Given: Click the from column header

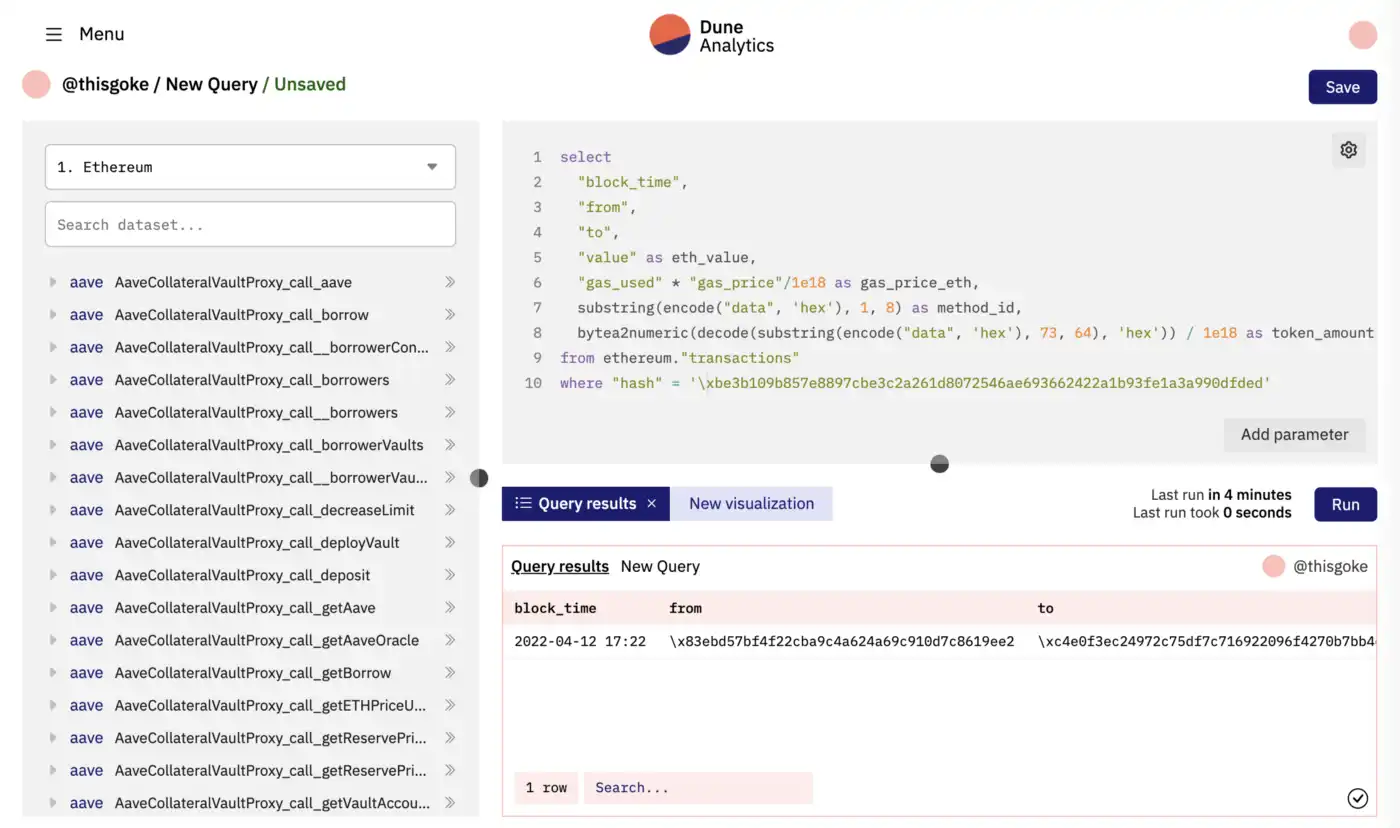Looking at the screenshot, I should coord(685,608).
